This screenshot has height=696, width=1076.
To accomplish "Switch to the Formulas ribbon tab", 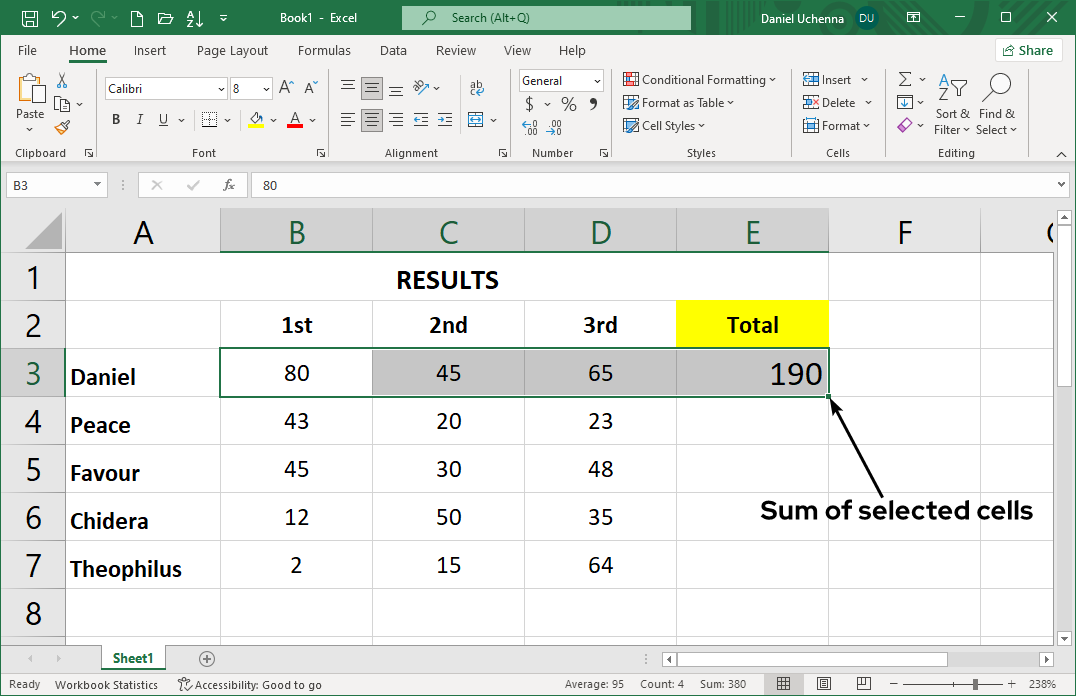I will (x=324, y=50).
